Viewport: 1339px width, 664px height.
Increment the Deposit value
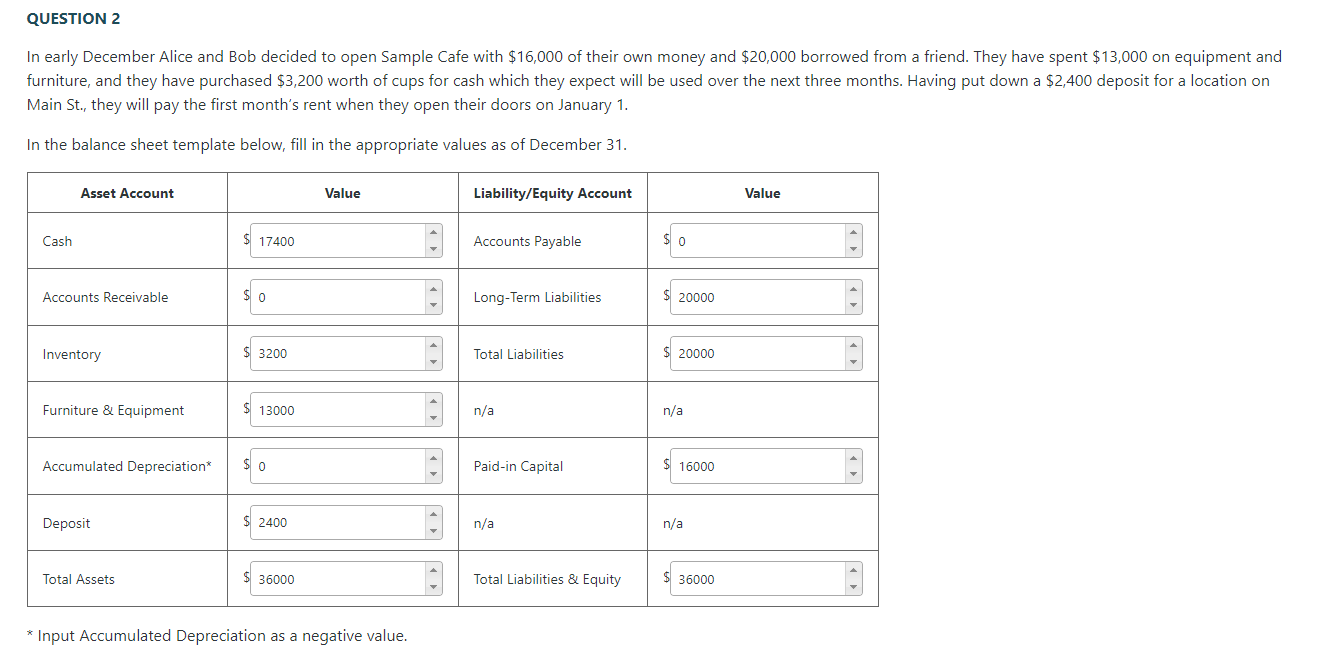click(431, 515)
